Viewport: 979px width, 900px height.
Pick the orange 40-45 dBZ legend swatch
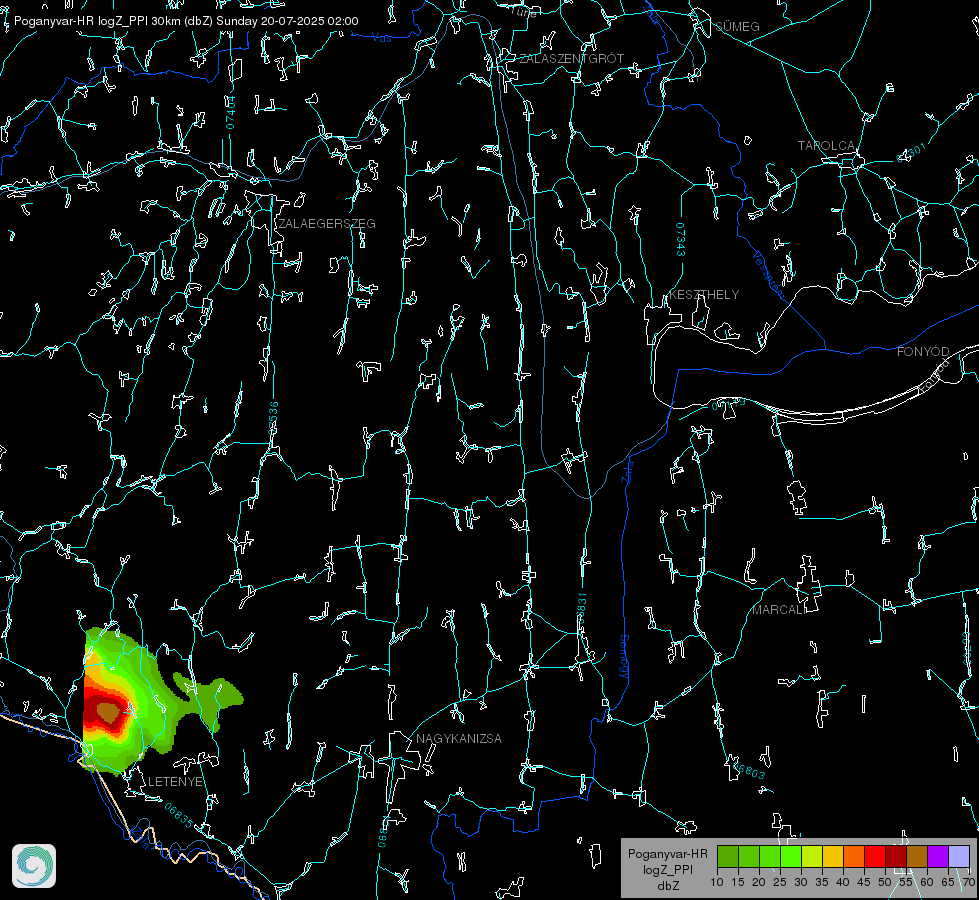(854, 856)
